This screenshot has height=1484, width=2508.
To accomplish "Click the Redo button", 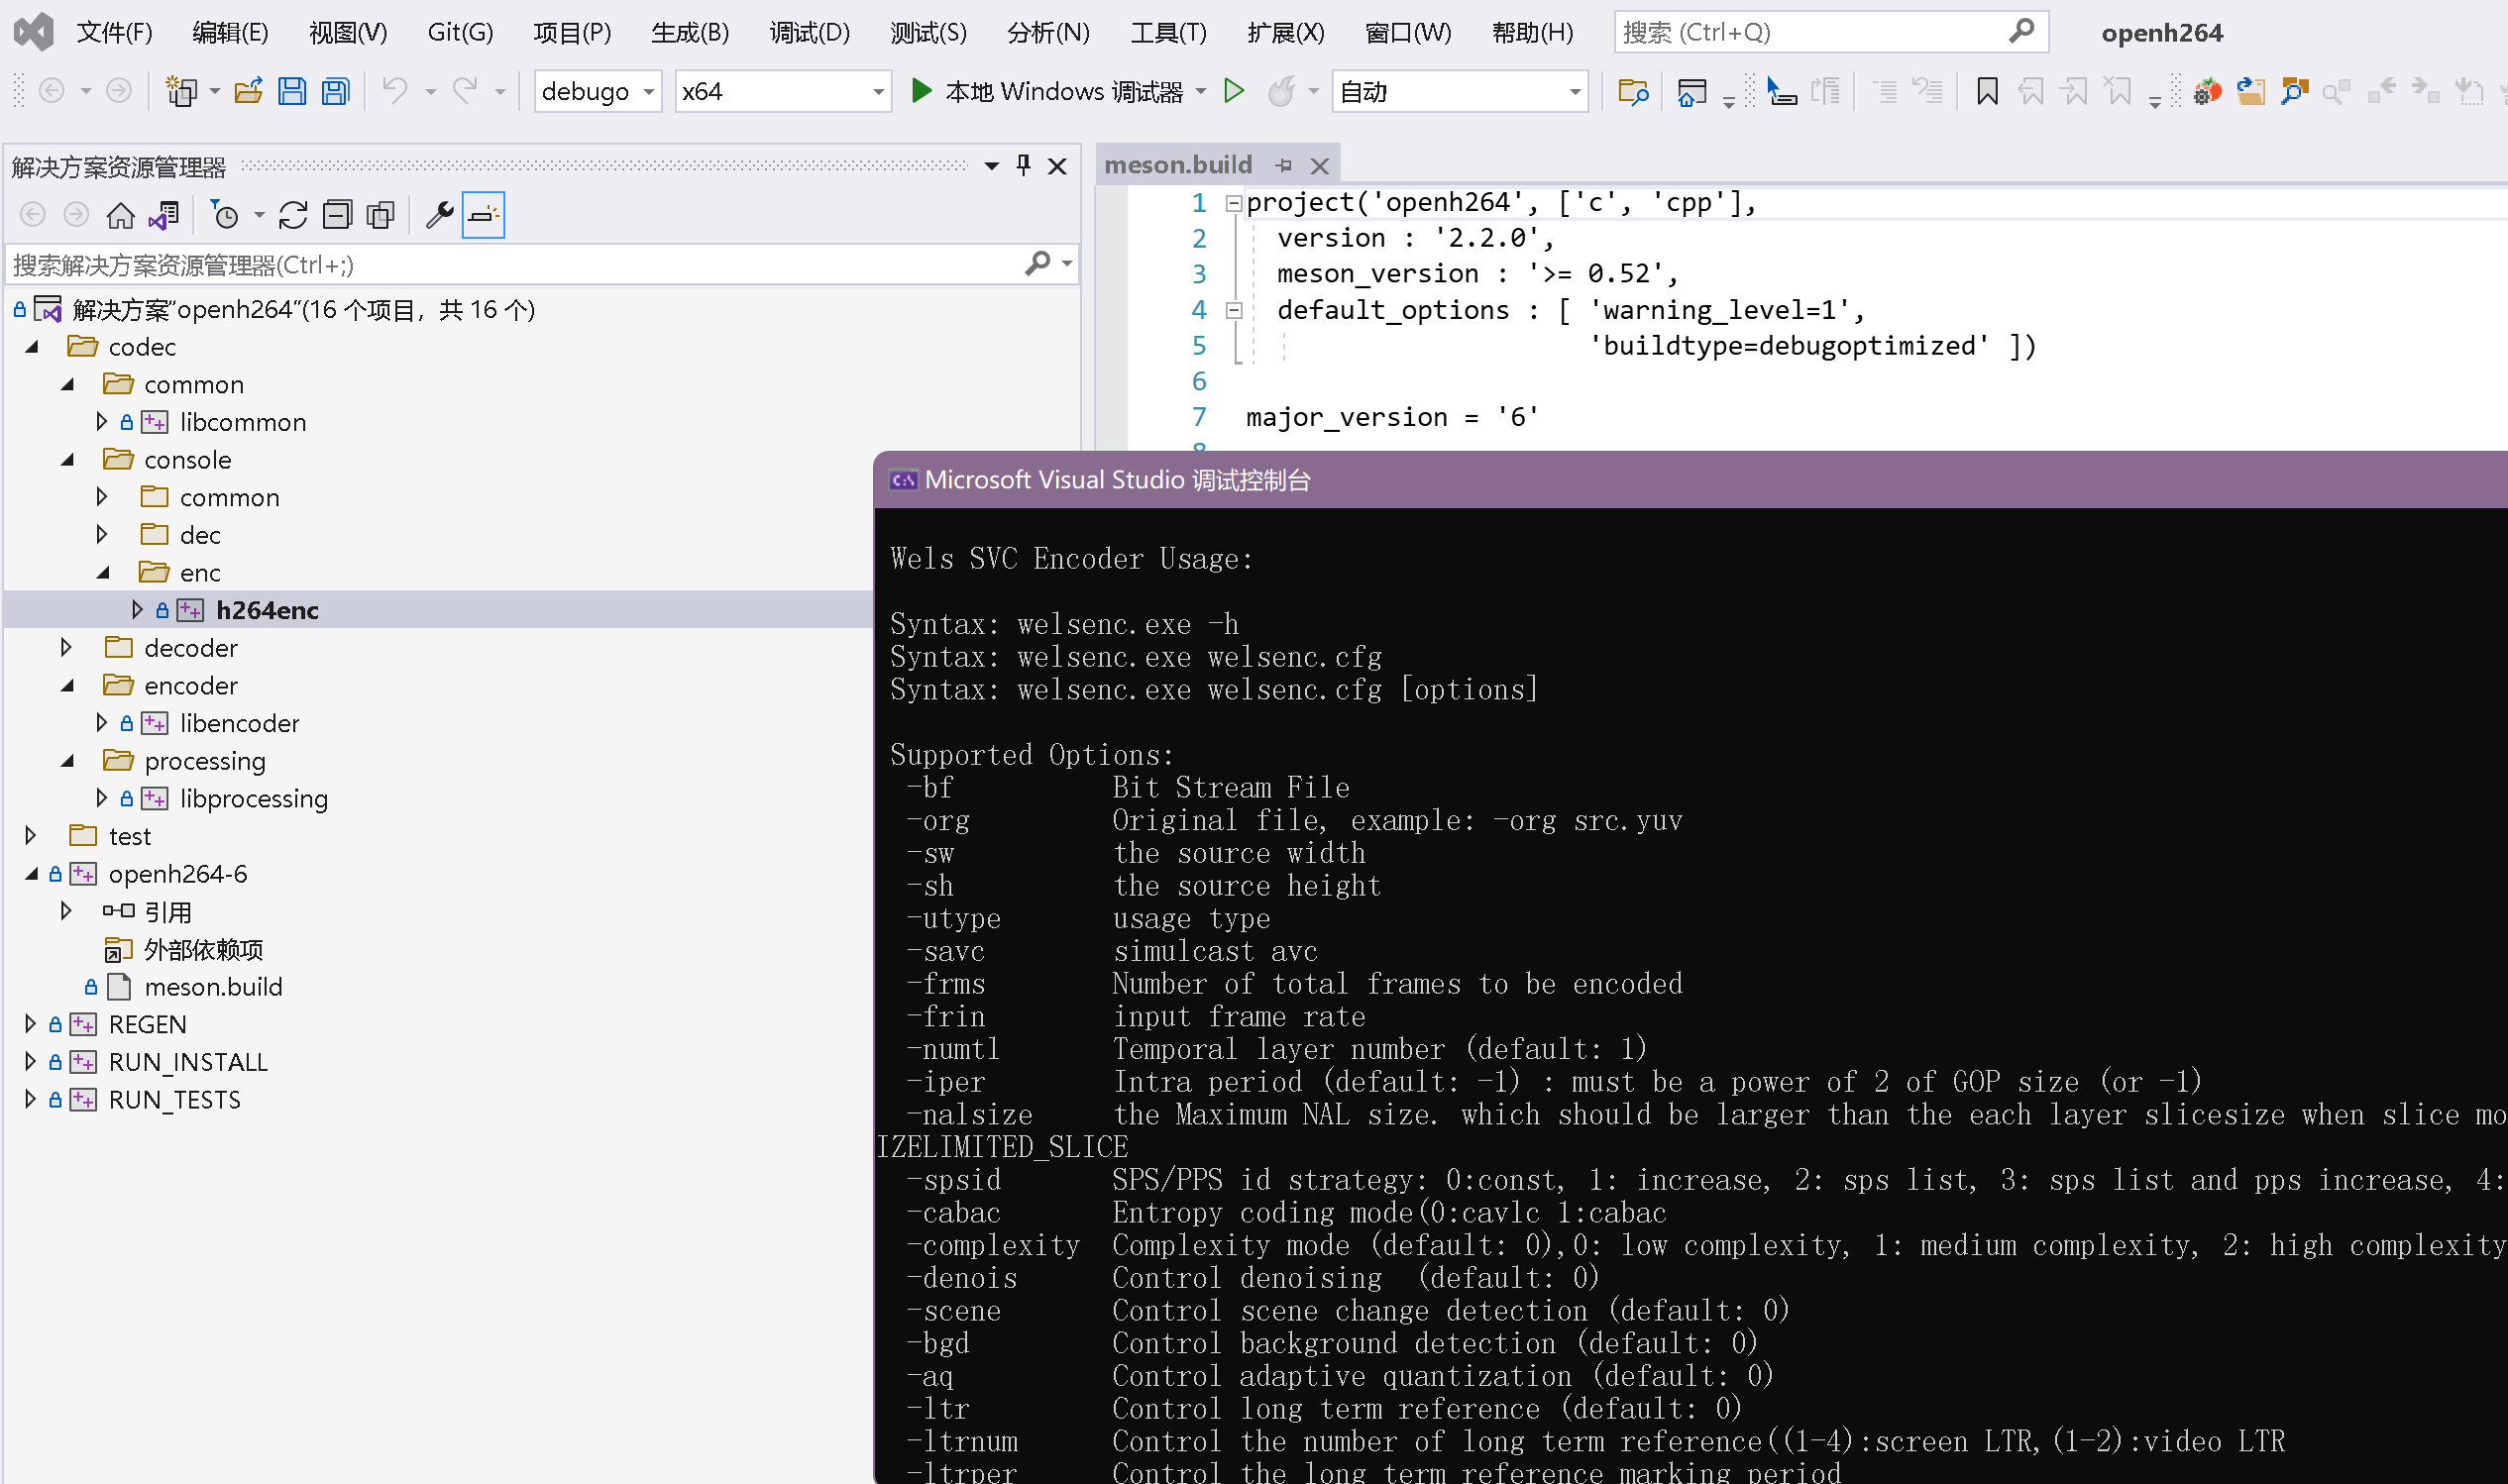I will click(x=464, y=90).
